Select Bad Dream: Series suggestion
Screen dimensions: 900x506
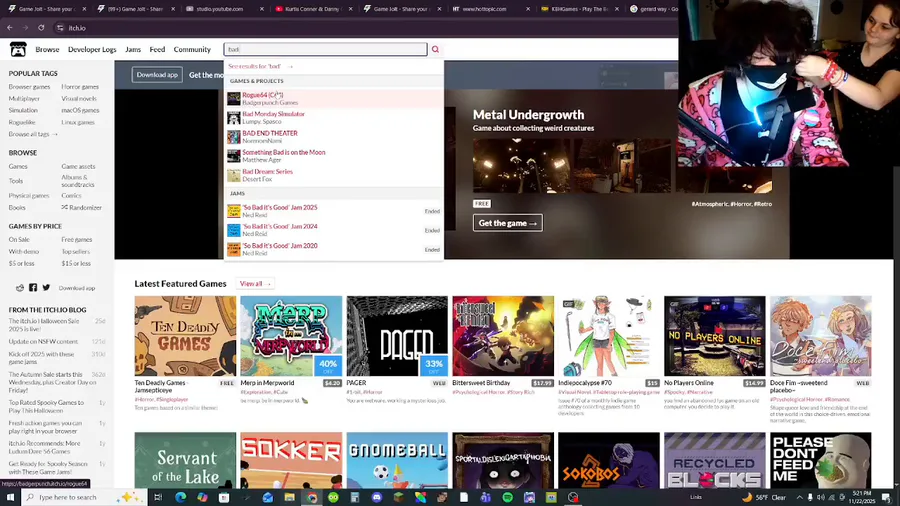click(x=333, y=175)
